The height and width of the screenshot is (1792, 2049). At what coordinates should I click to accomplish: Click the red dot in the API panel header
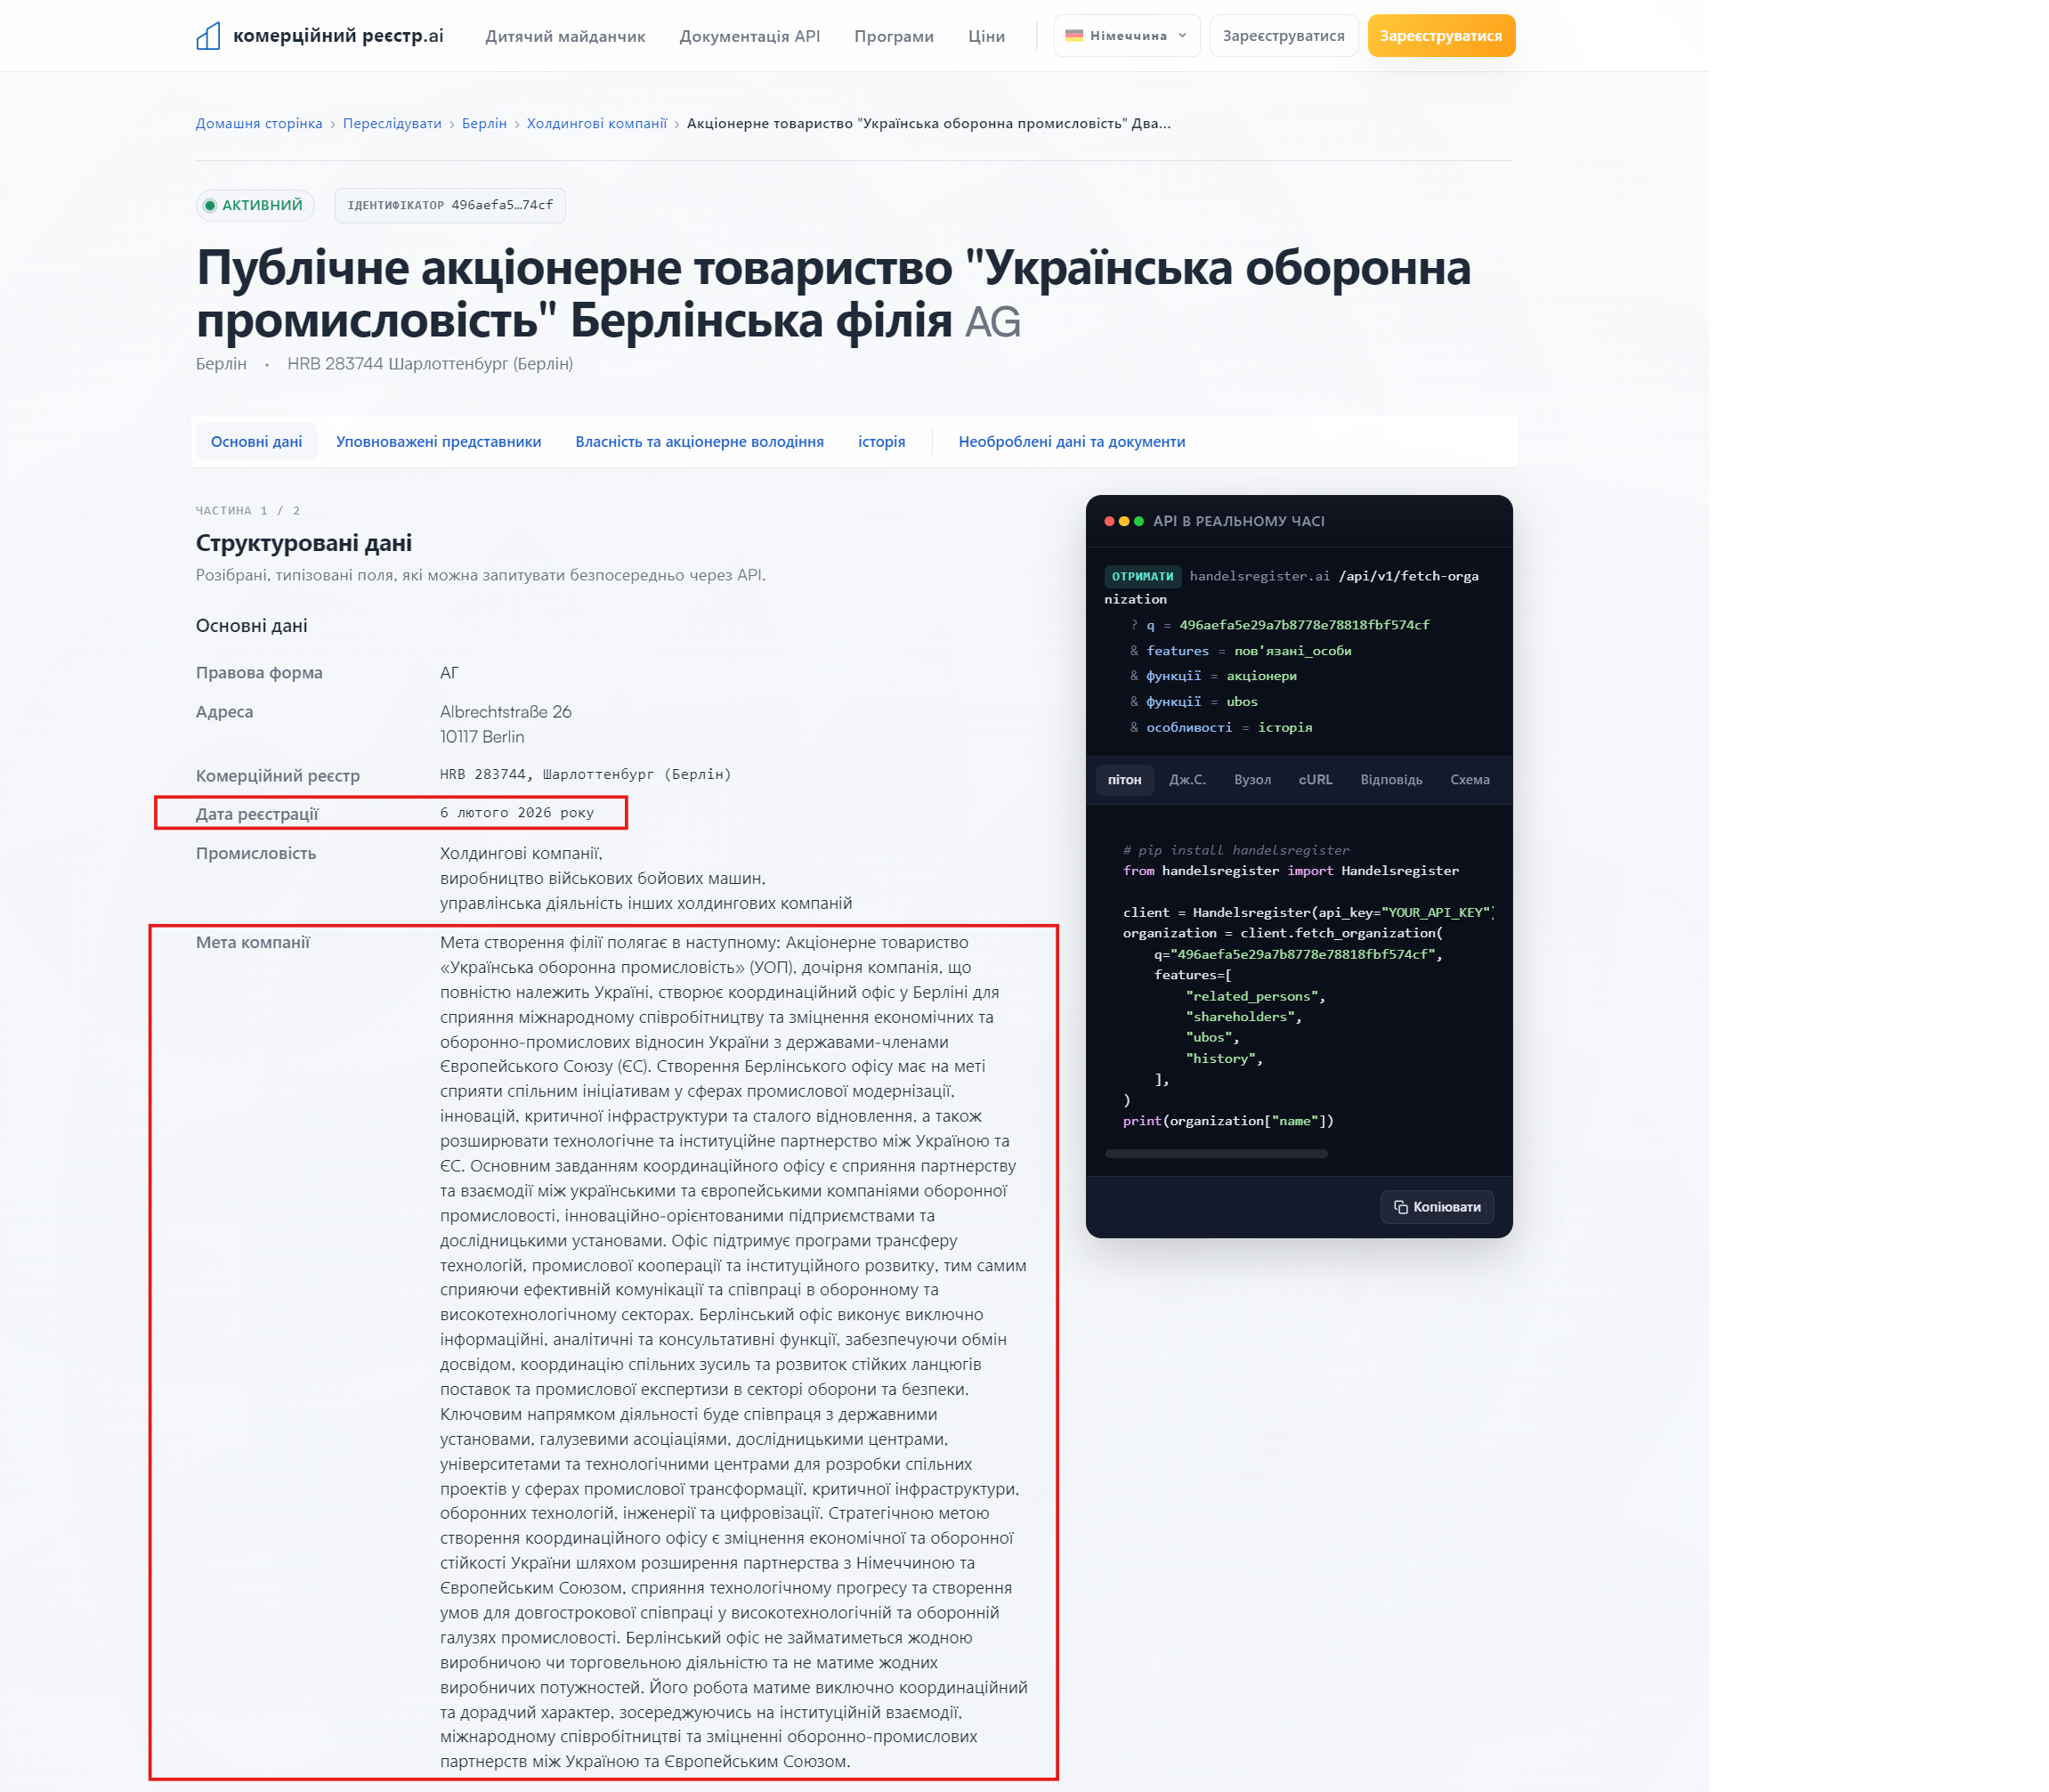pos(1109,521)
